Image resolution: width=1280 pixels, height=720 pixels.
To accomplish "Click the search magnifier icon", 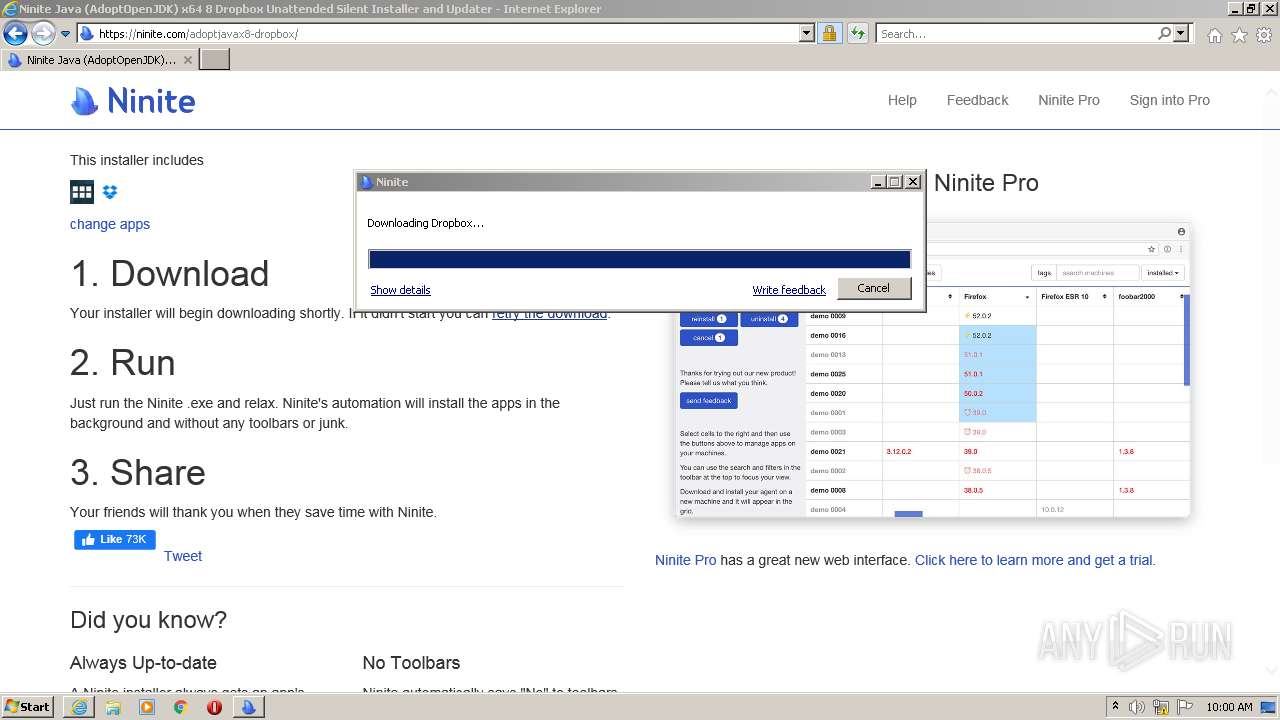I will tap(1164, 34).
